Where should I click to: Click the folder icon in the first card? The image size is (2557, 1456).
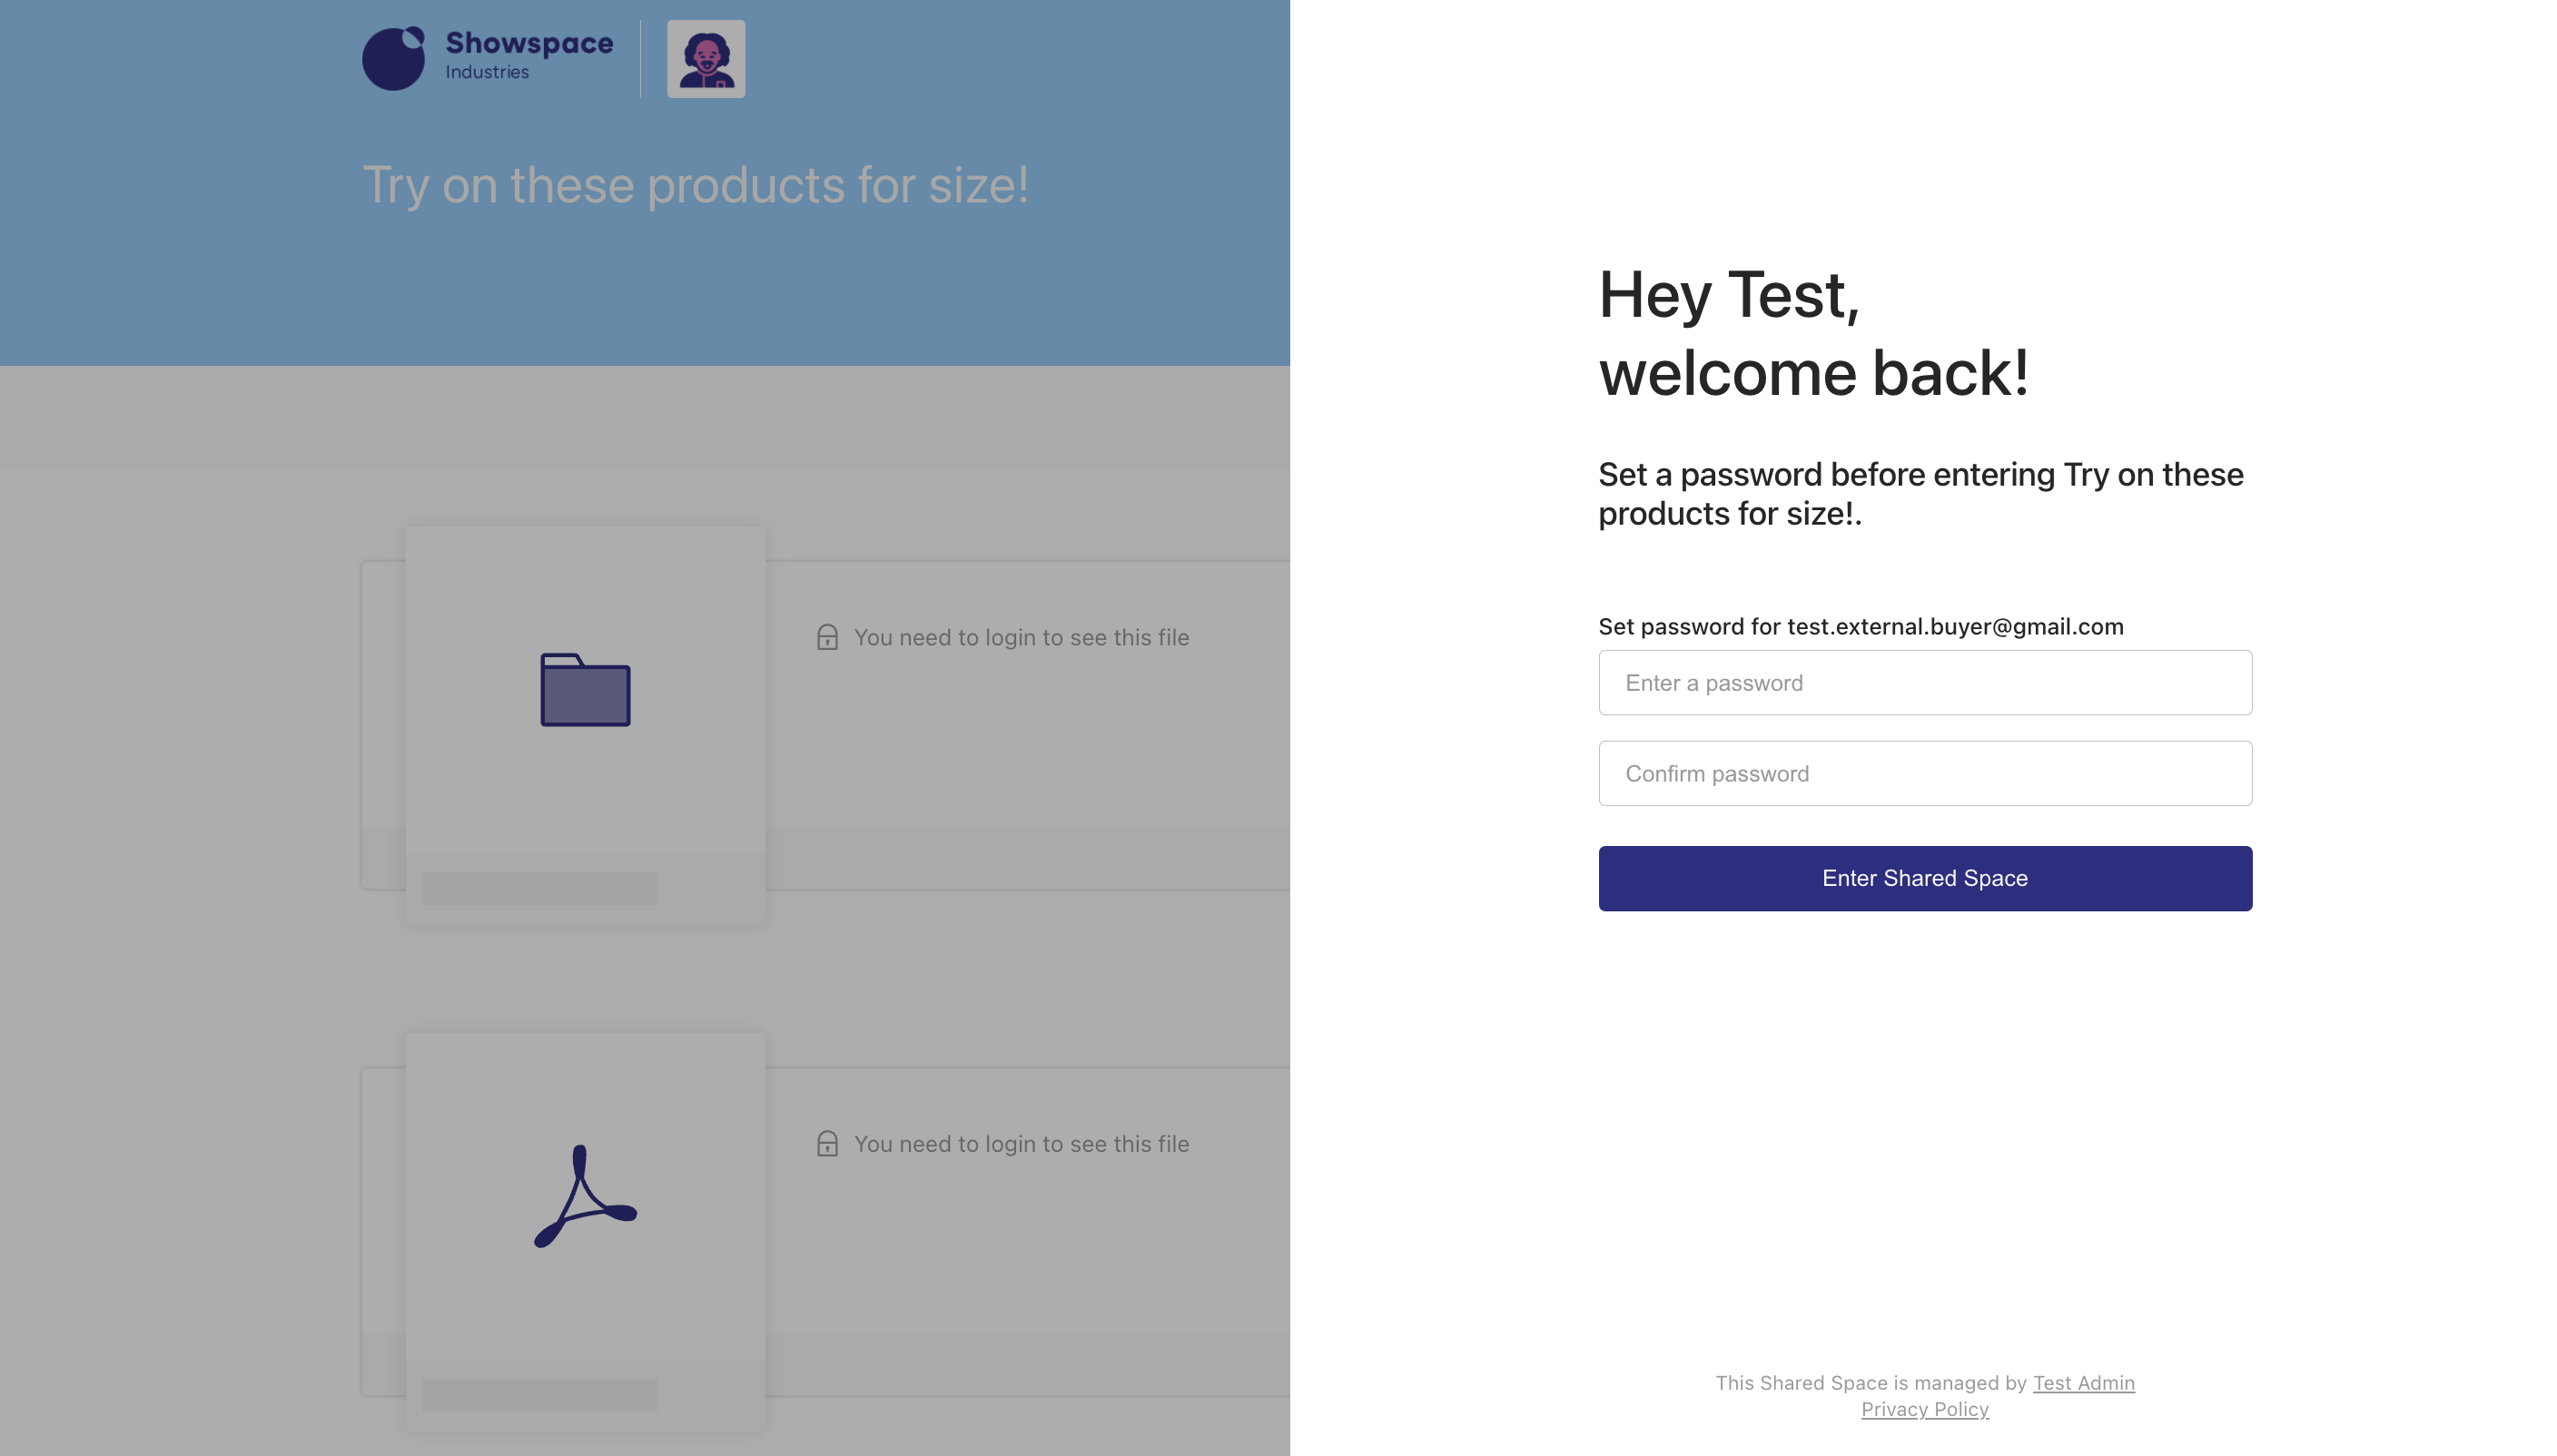[585, 690]
